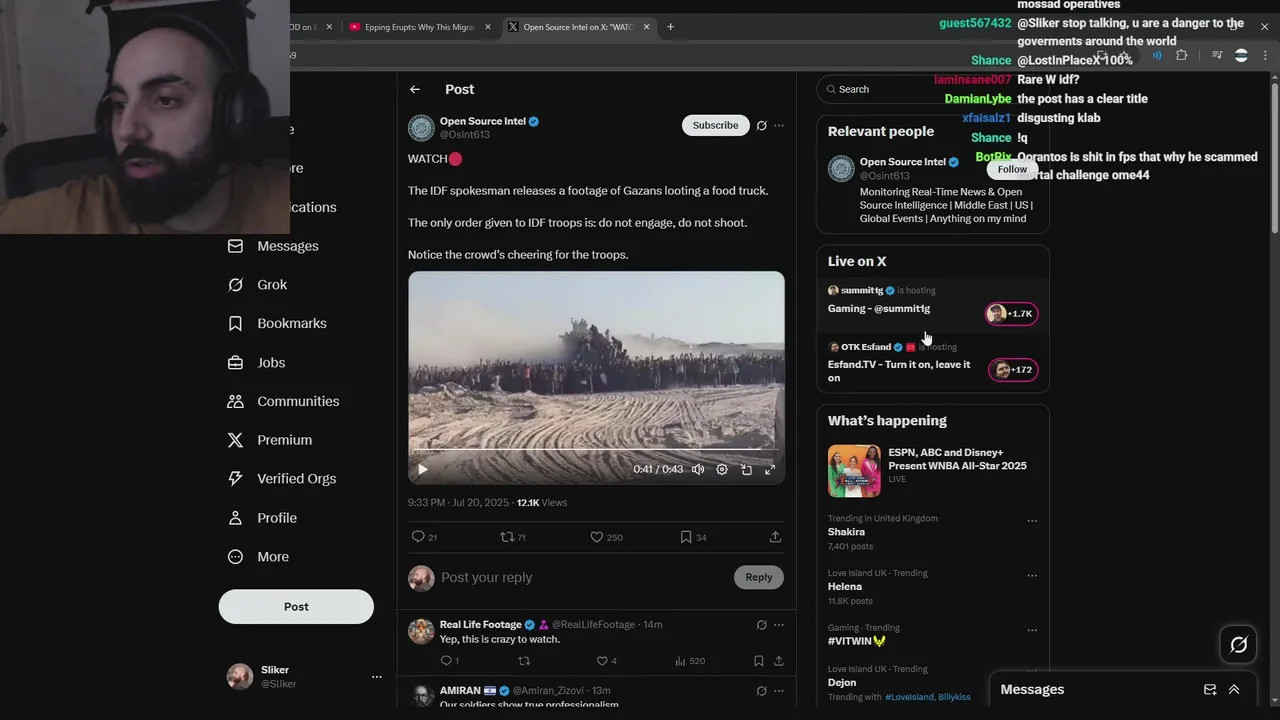Open browser extensions puzzle icon
1280x720 pixels.
pyautogui.click(x=1181, y=56)
